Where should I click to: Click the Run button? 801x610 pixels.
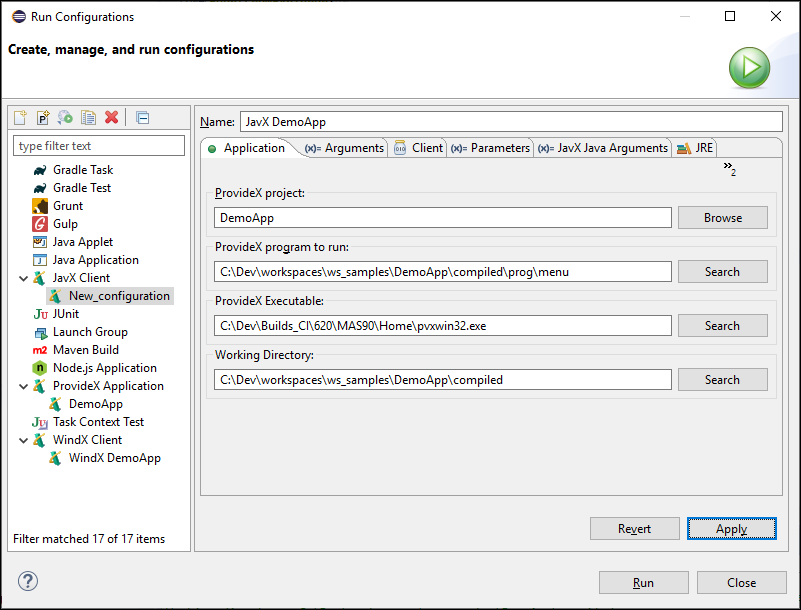tap(644, 583)
